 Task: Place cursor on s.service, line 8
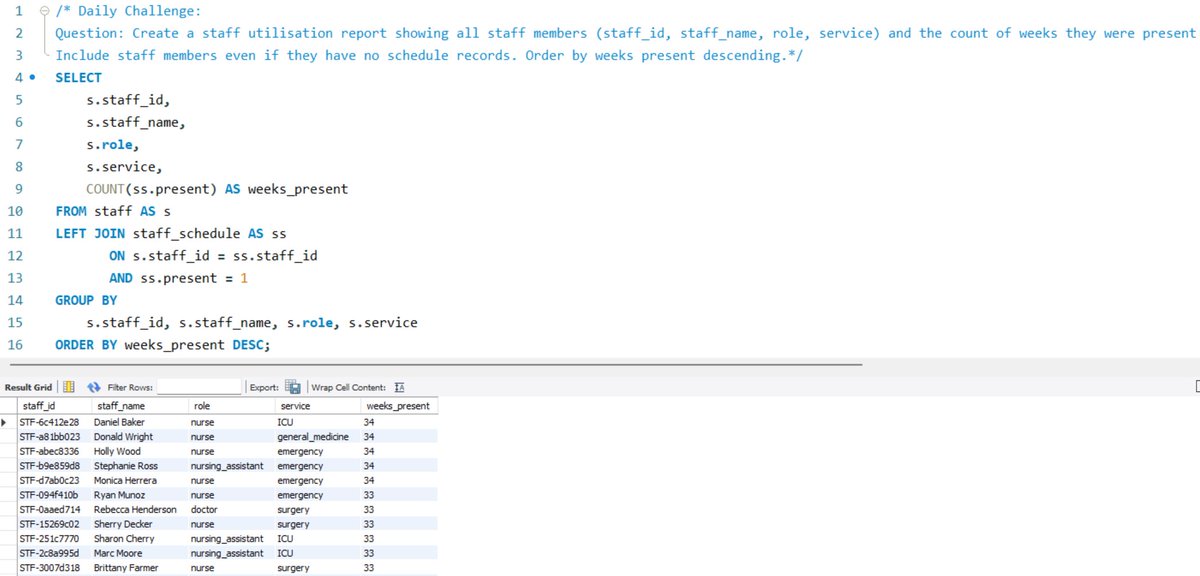pos(124,167)
